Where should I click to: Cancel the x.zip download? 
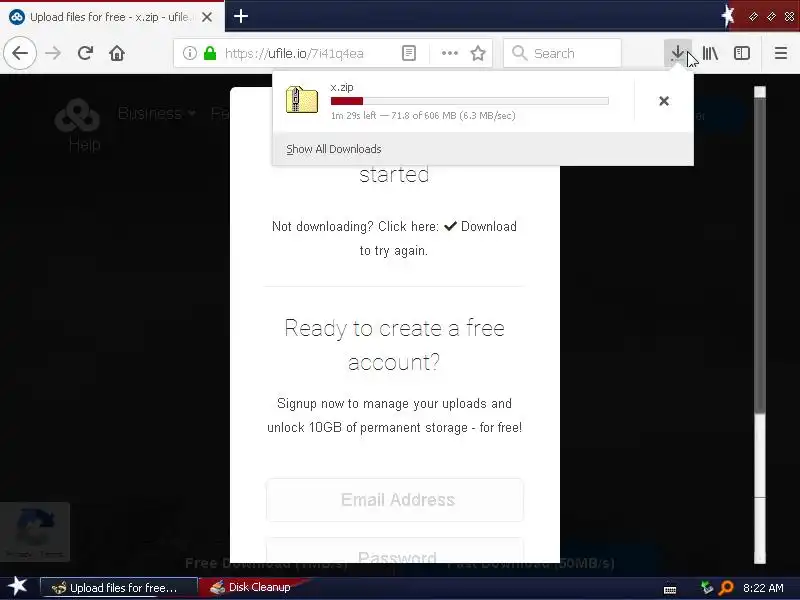[x=664, y=101]
